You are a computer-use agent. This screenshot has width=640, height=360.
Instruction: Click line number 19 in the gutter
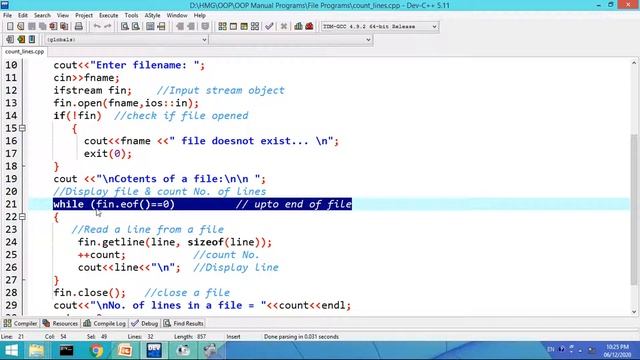coord(11,179)
